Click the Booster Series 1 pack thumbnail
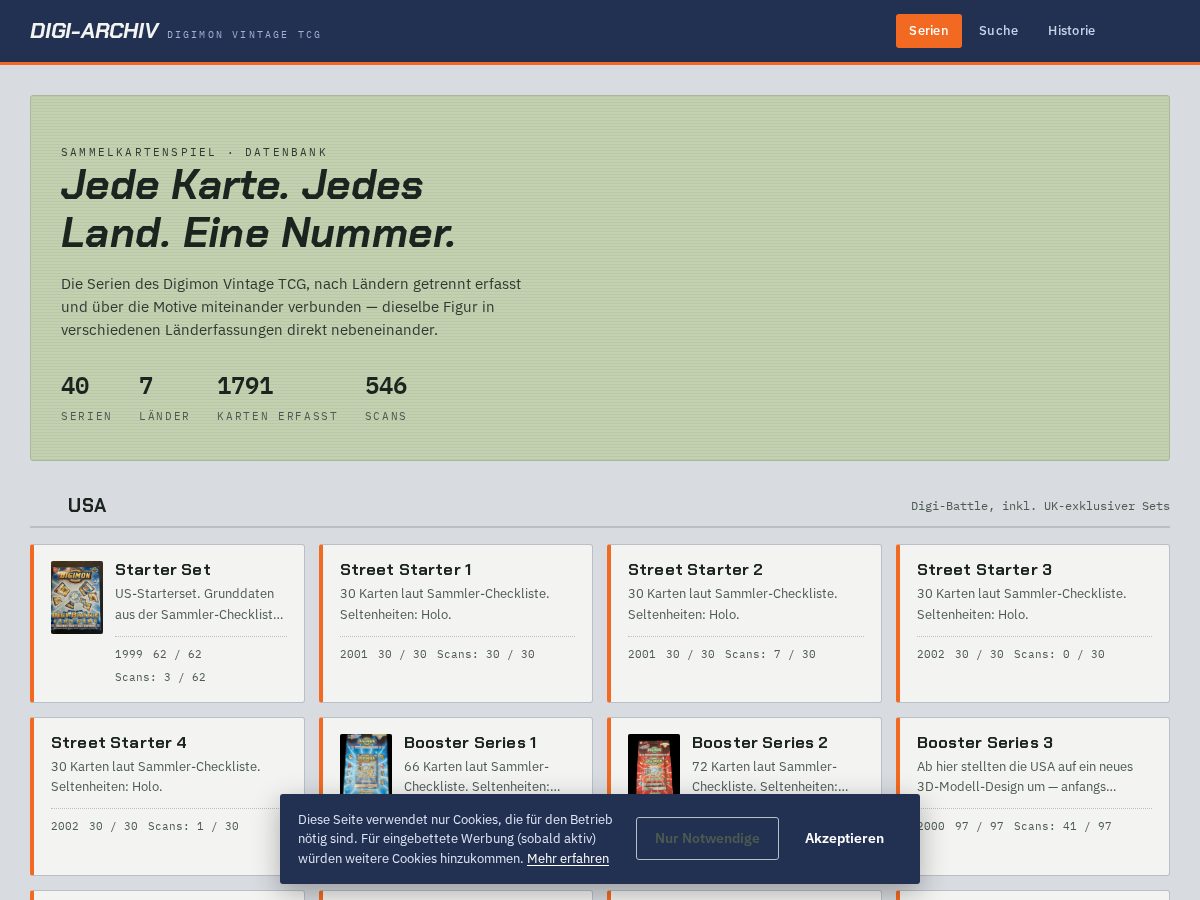Screen dimensions: 1200x900 point(366,764)
